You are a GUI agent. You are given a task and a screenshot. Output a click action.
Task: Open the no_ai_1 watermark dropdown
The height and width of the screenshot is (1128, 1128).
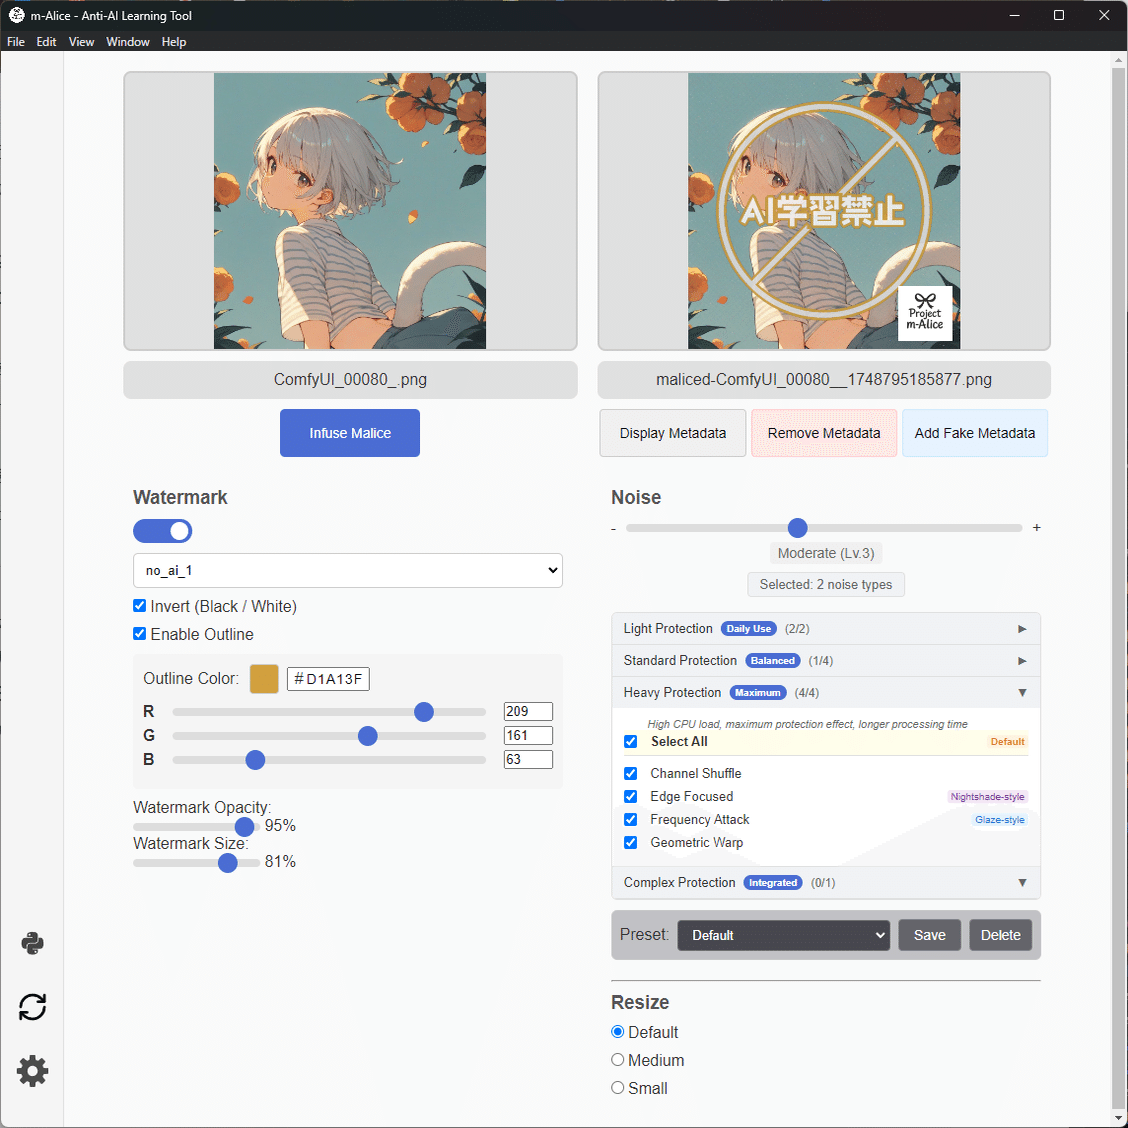347,570
